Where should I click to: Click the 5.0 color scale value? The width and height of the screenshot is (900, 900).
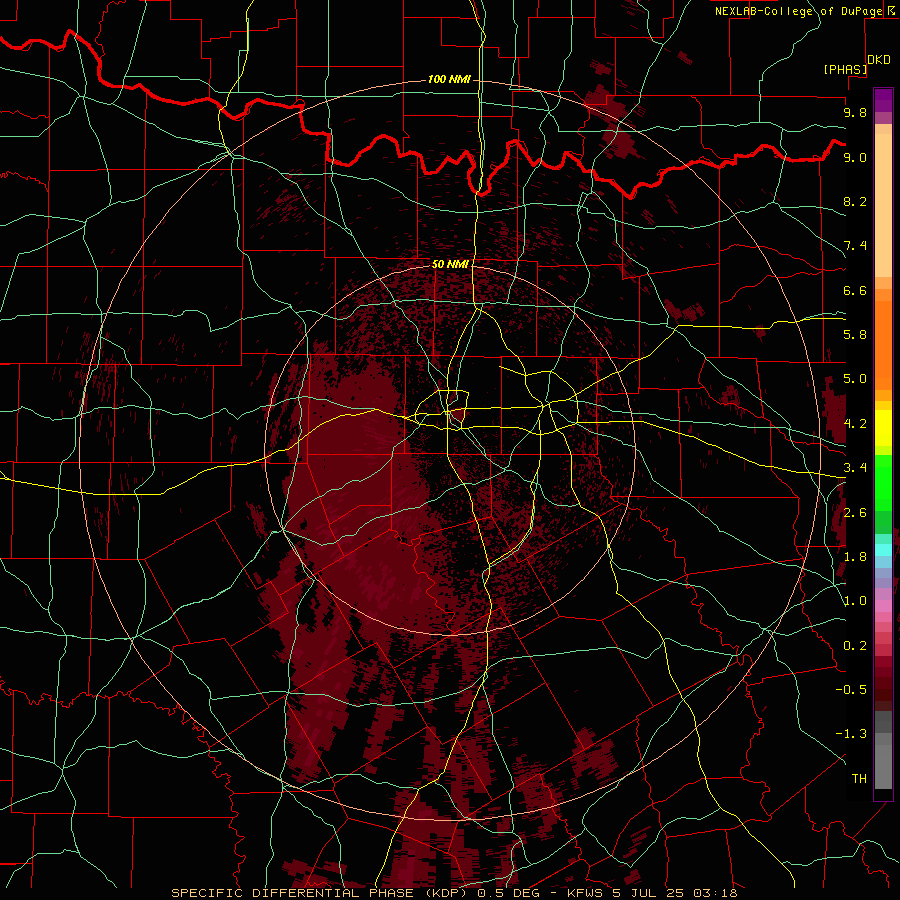[x=855, y=379]
